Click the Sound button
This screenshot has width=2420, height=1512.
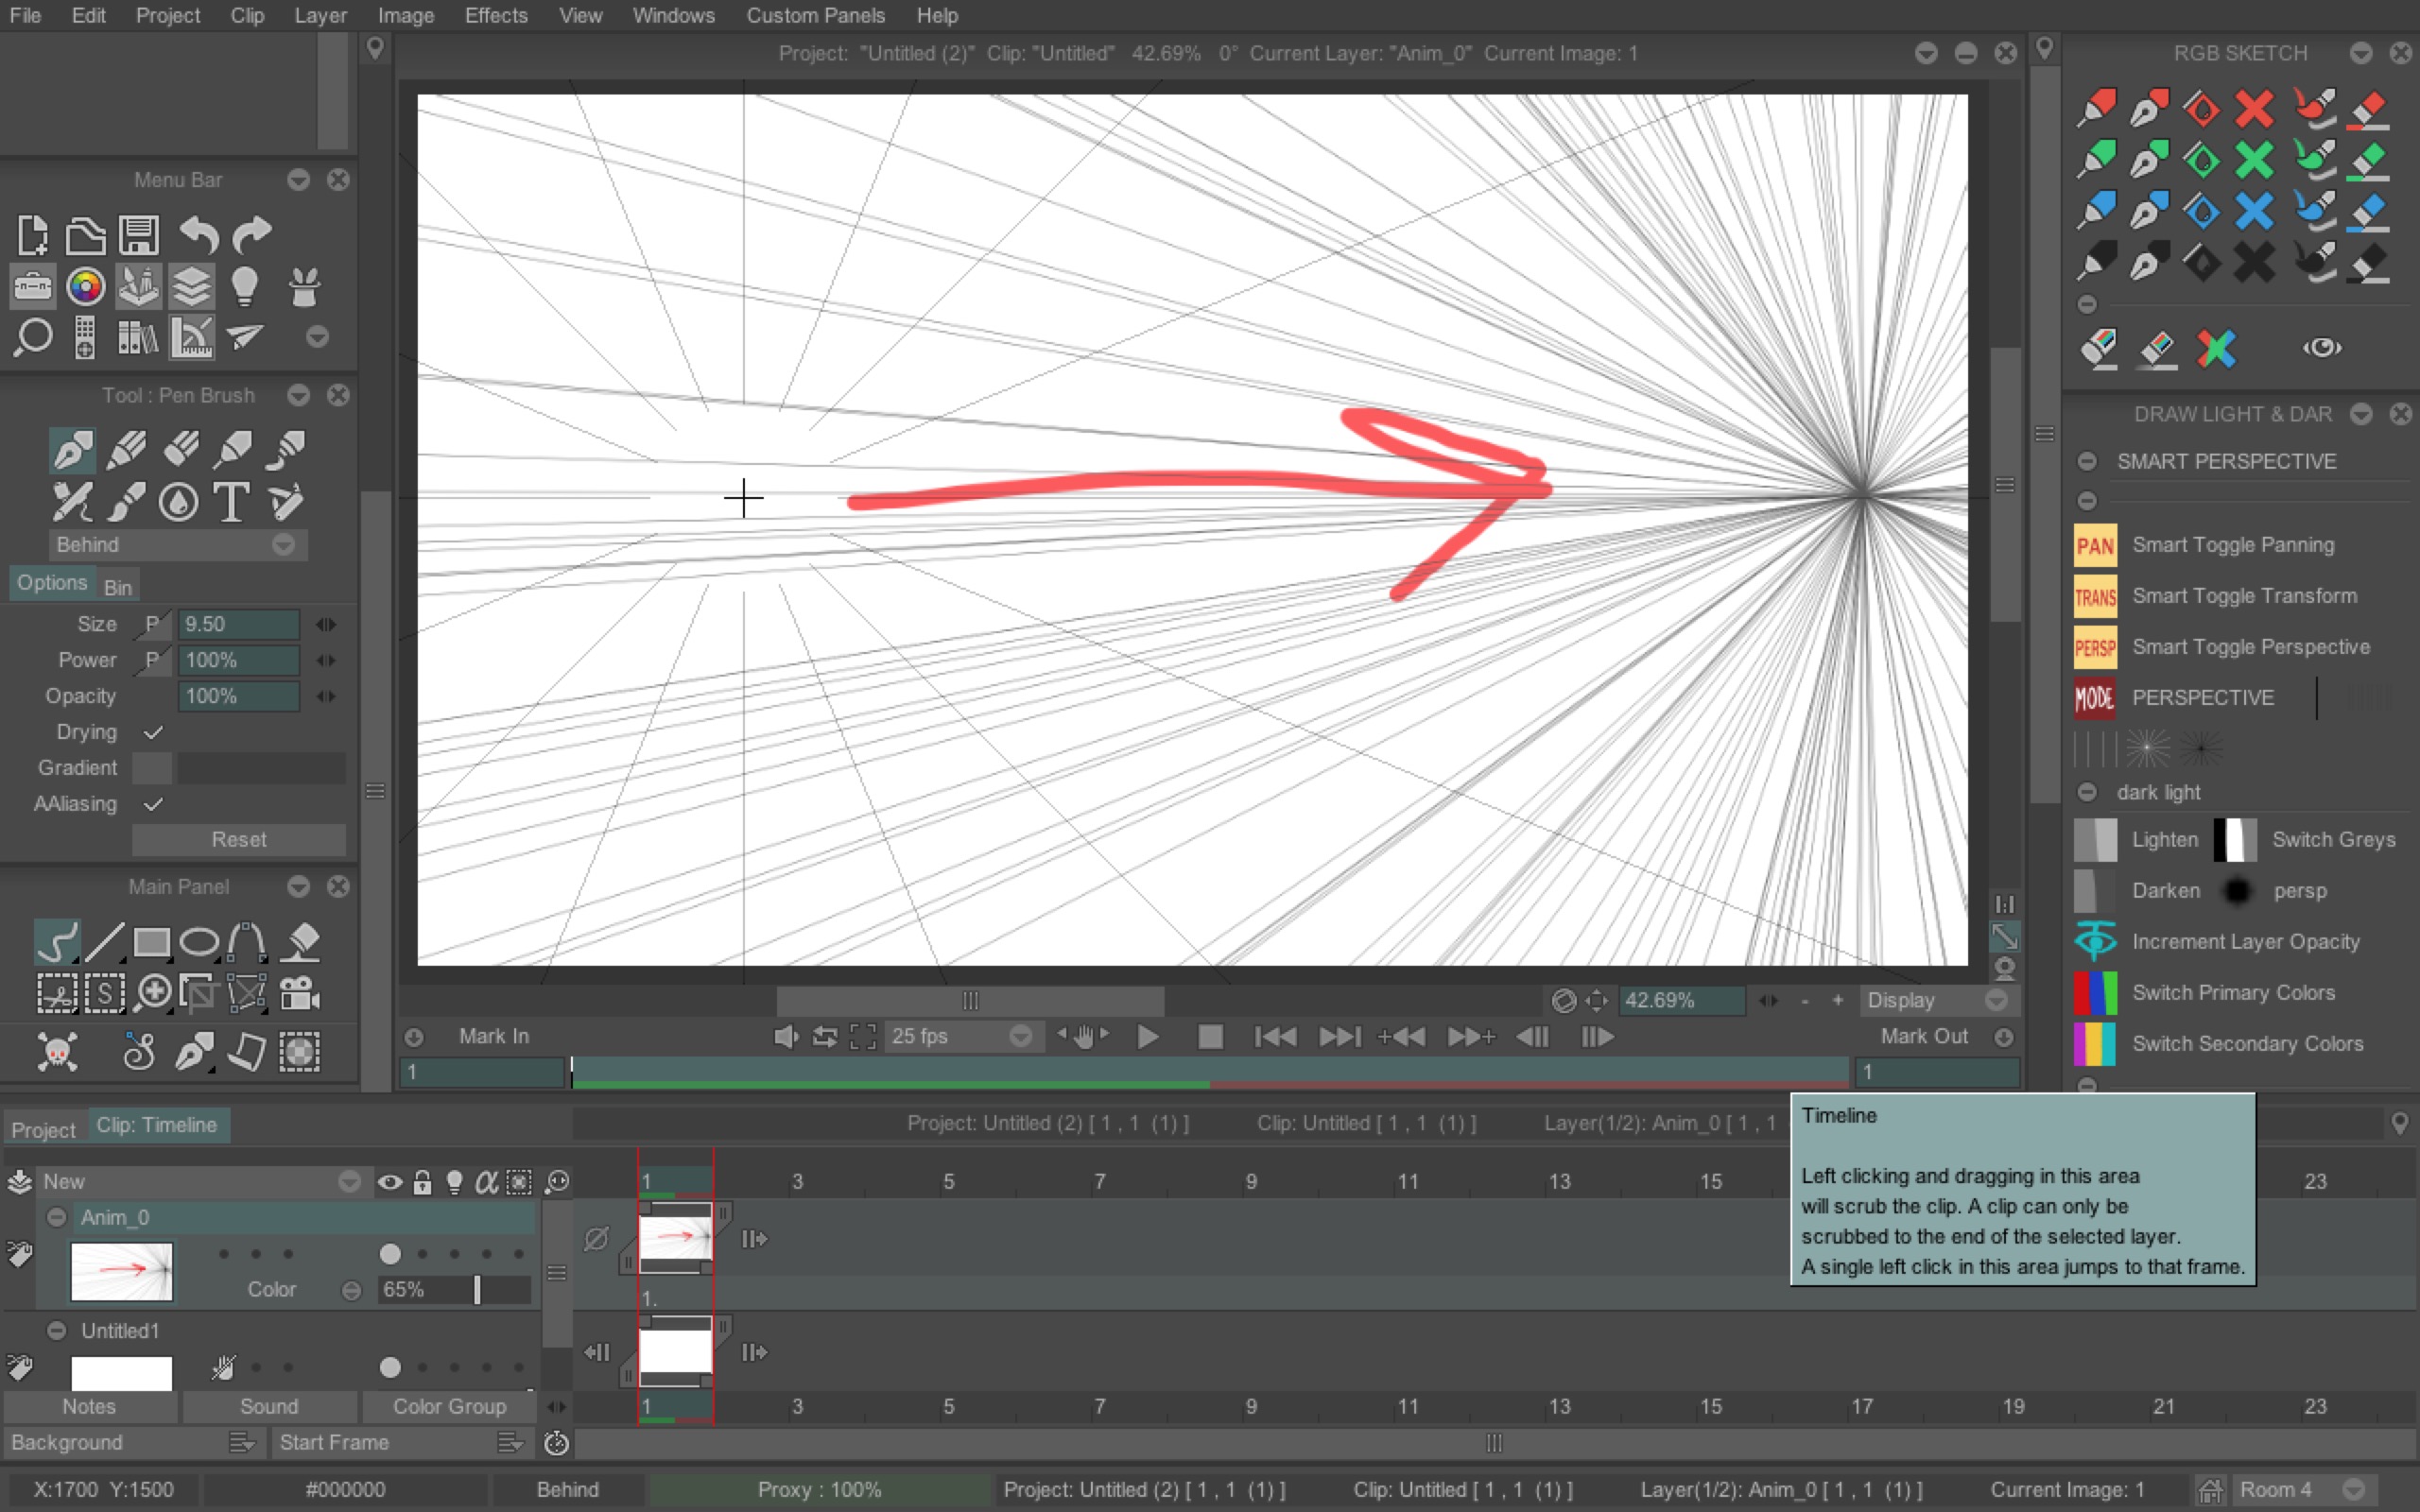269,1406
